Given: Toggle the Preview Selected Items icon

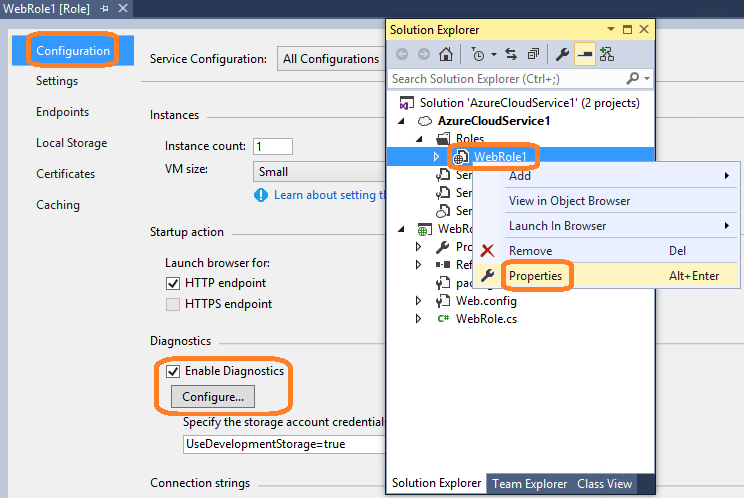Looking at the screenshot, I should coord(585,54).
